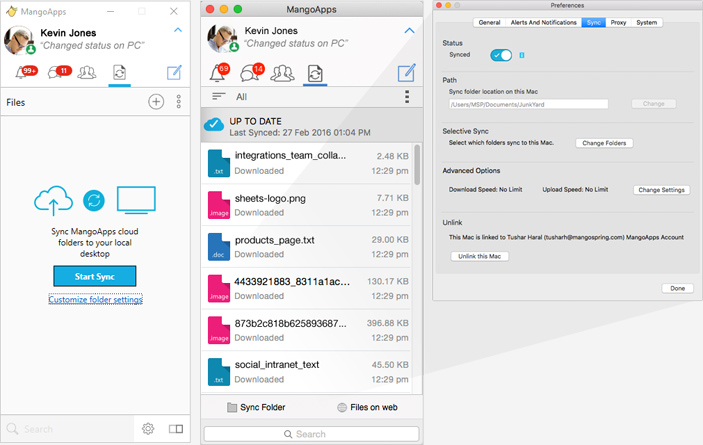Switch to the System tab

click(647, 22)
